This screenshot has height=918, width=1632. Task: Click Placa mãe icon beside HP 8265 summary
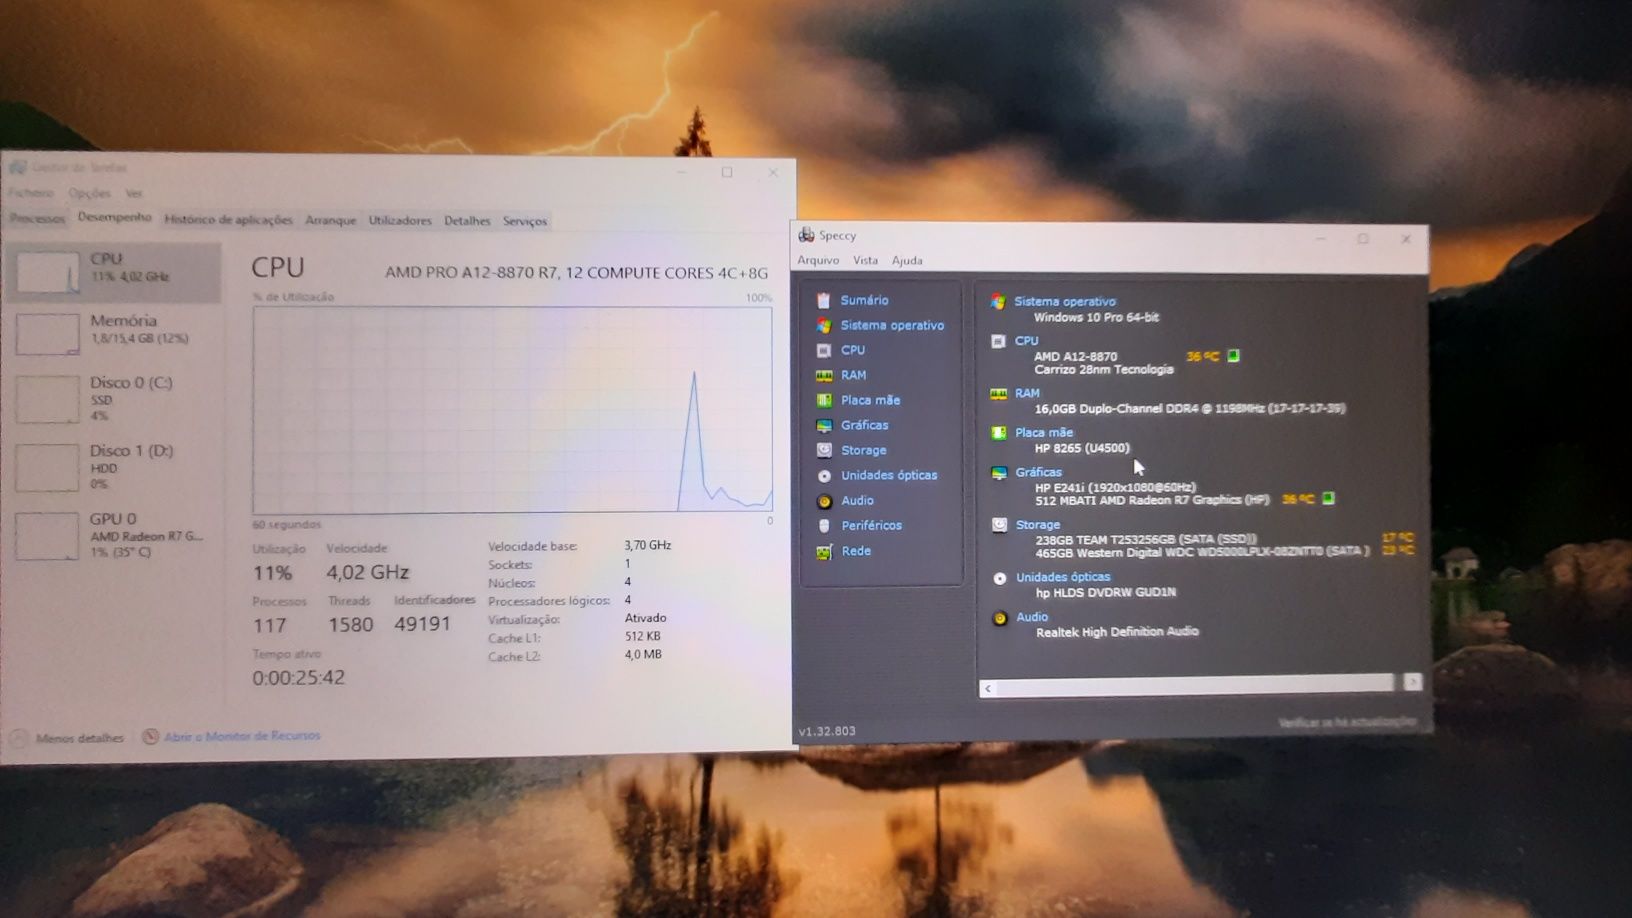point(998,432)
